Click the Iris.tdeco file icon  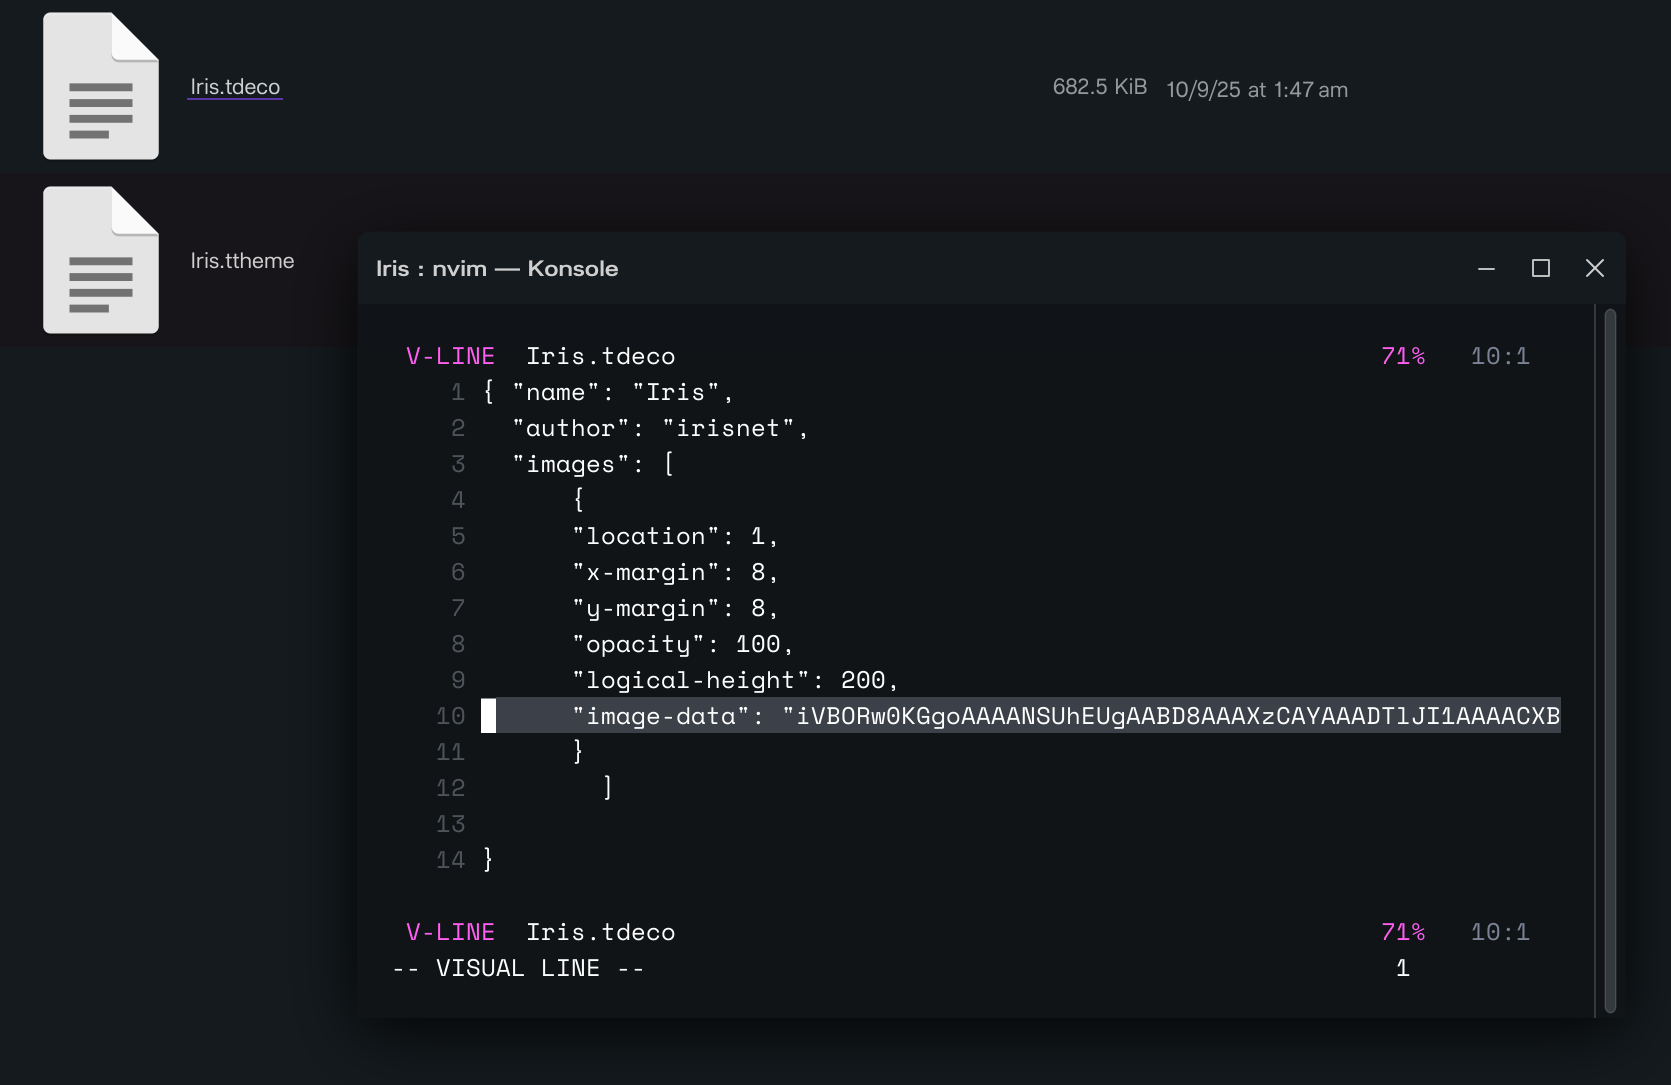click(x=100, y=87)
